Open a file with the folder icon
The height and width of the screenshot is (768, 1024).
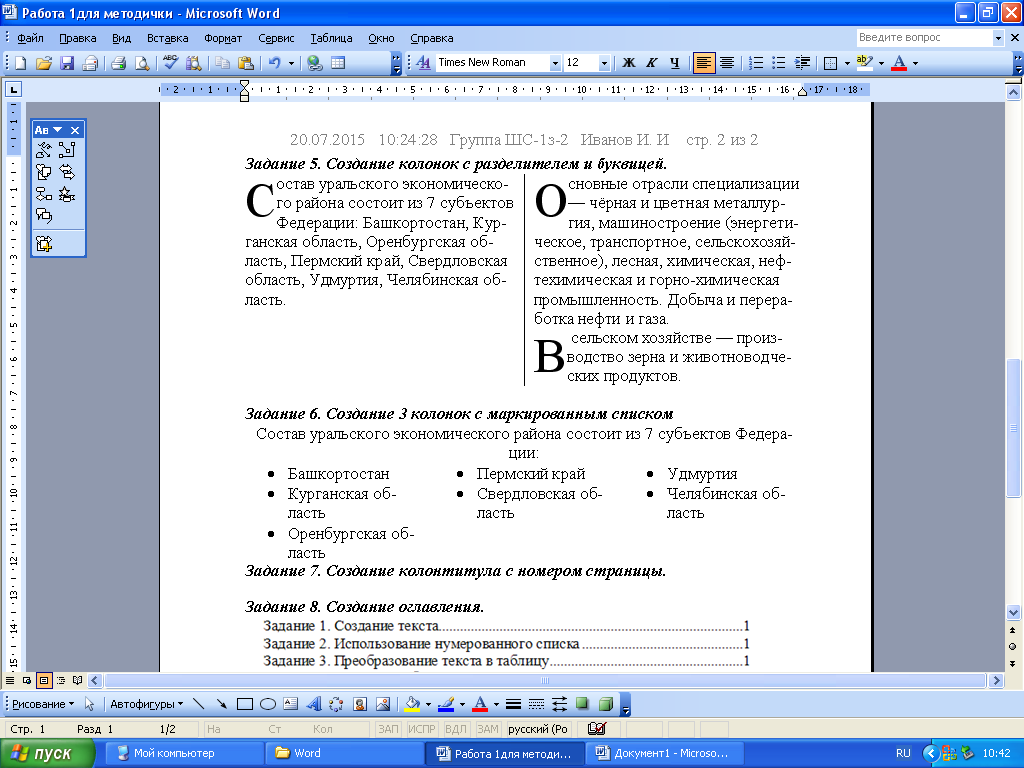click(x=44, y=63)
